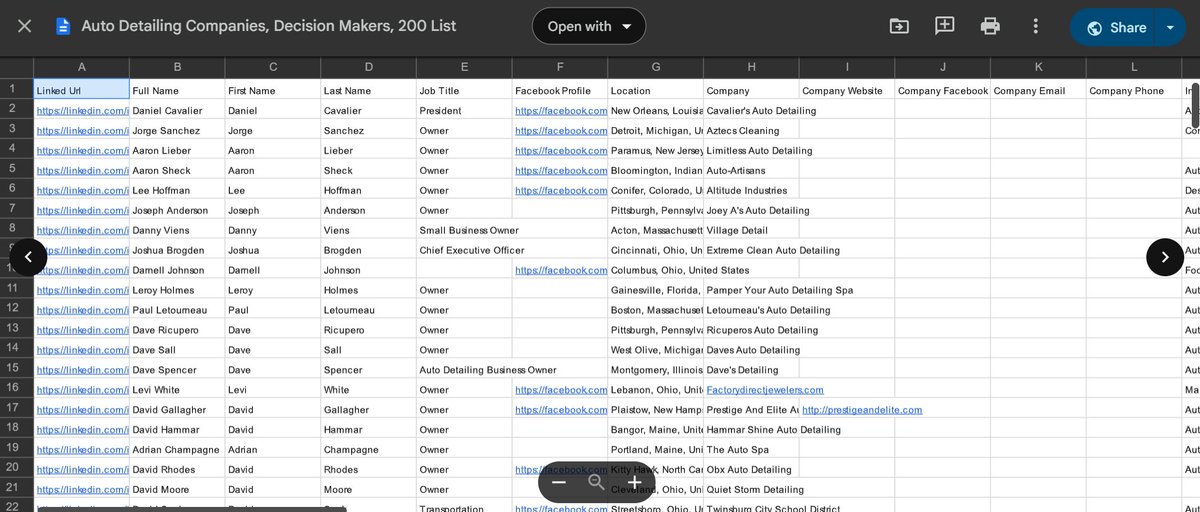This screenshot has height=512, width=1200.
Task: Click the 'Levi White' full name cell
Action: (177, 390)
